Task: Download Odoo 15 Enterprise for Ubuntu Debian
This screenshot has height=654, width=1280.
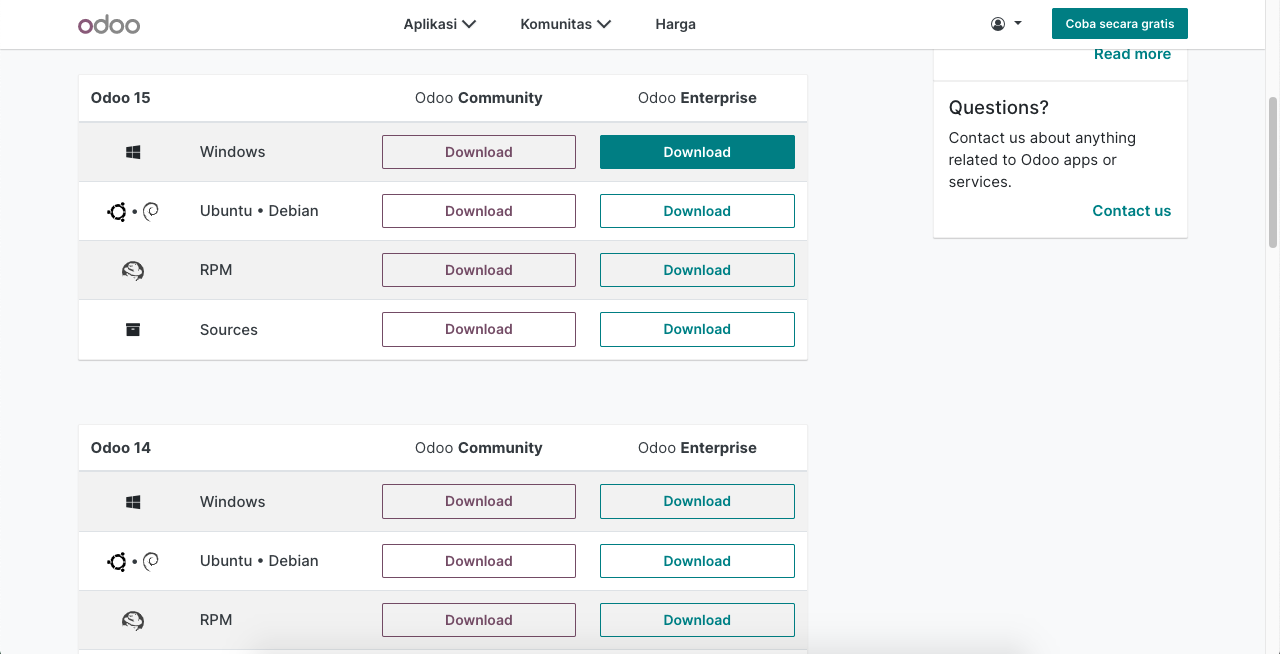Action: pos(697,211)
